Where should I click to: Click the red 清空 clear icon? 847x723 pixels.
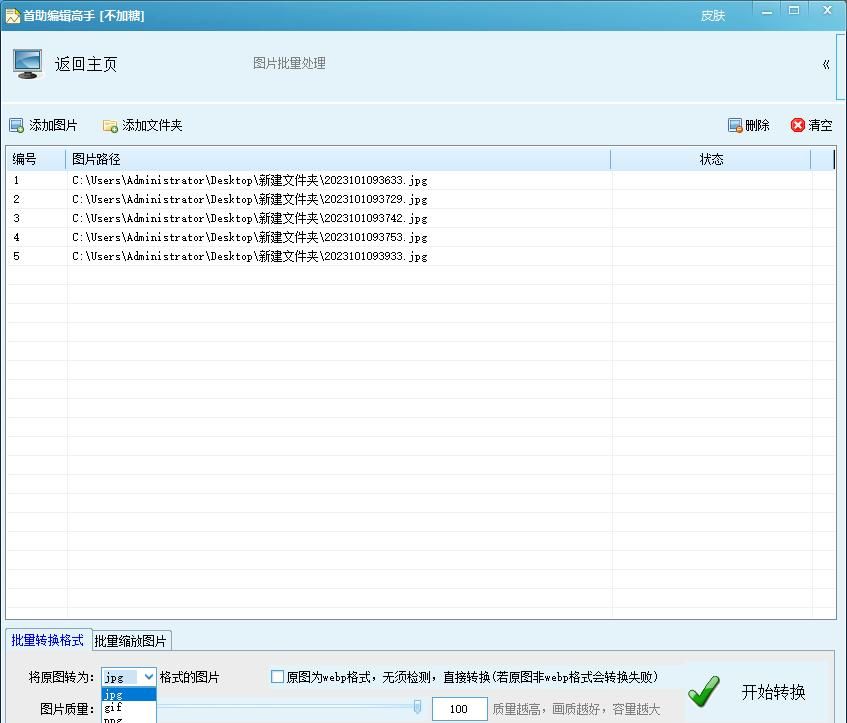(797, 125)
